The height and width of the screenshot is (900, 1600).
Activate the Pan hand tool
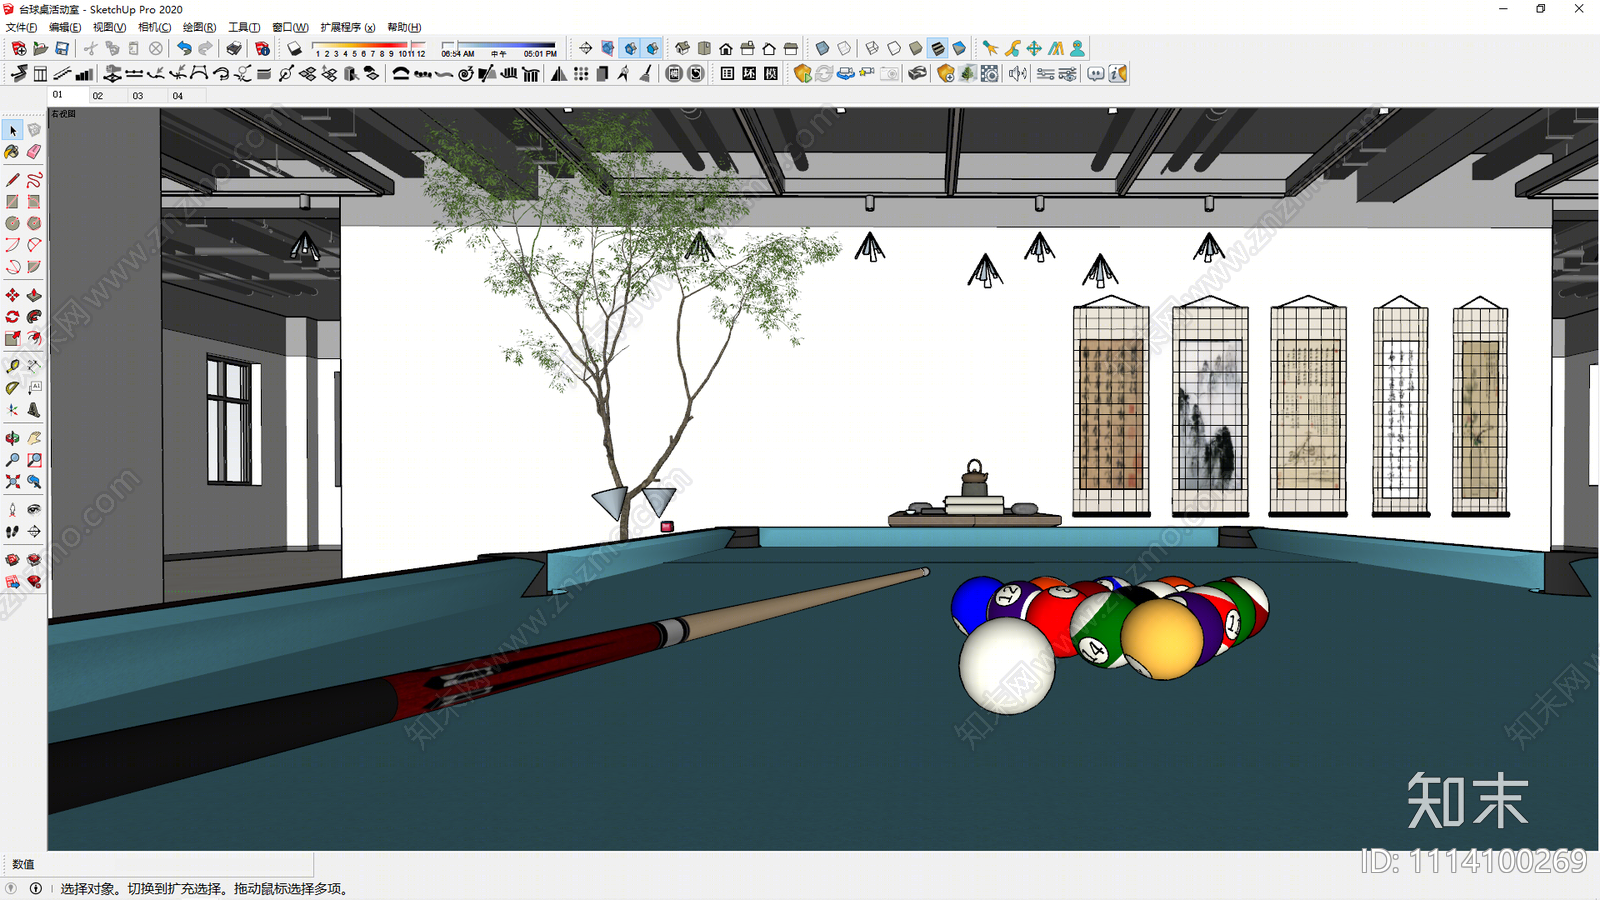point(34,438)
